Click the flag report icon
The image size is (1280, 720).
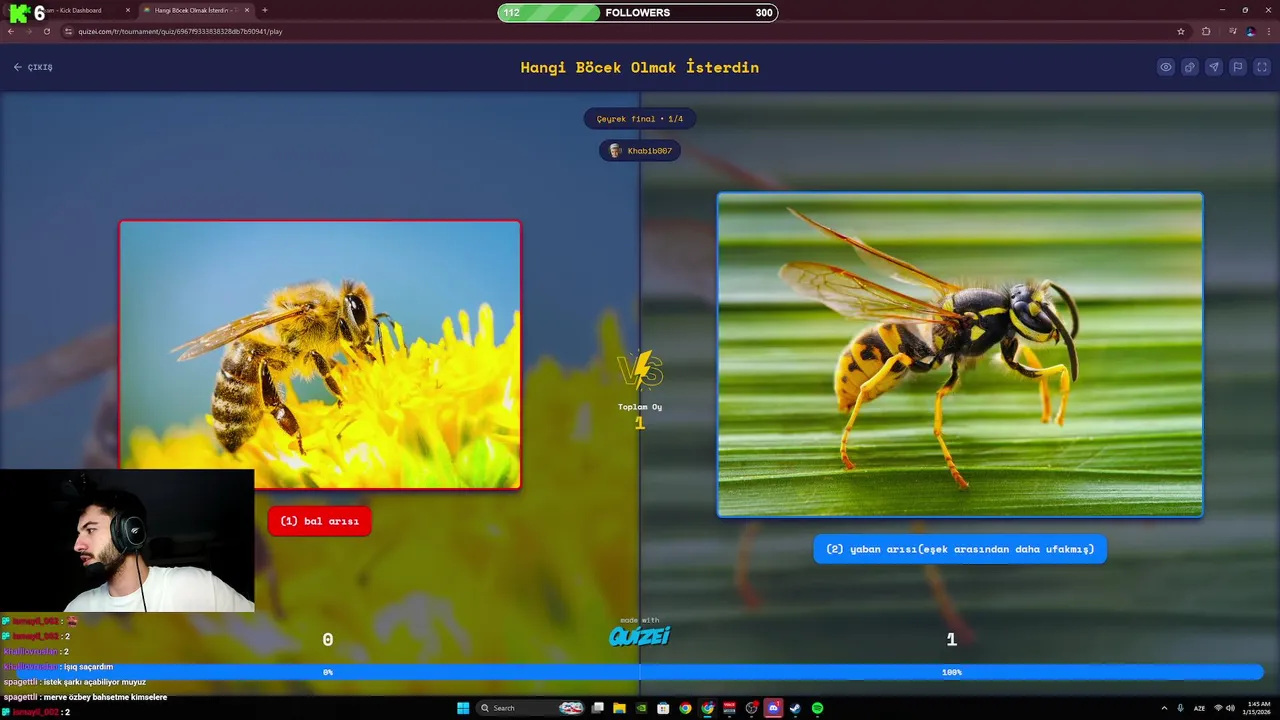point(1238,67)
